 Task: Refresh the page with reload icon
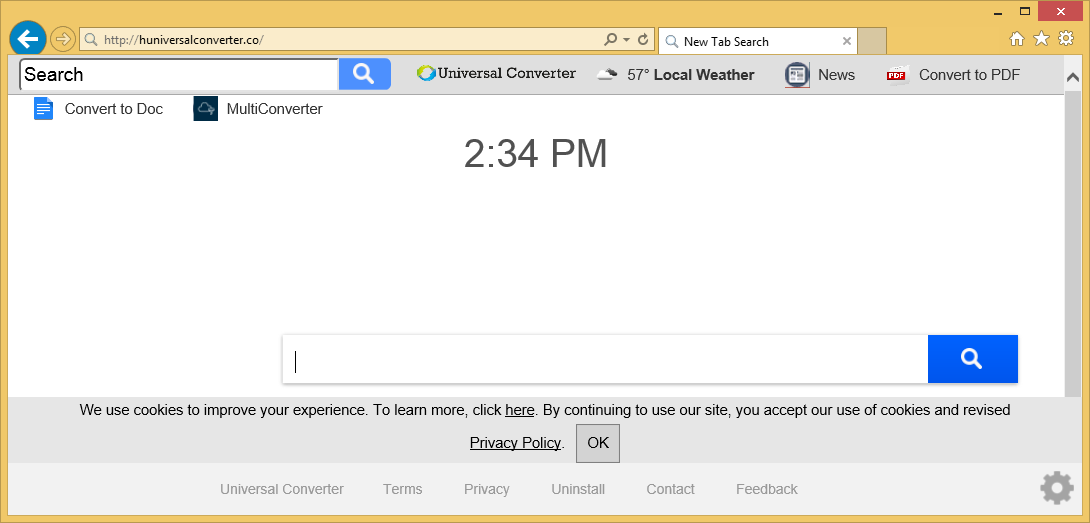(644, 40)
